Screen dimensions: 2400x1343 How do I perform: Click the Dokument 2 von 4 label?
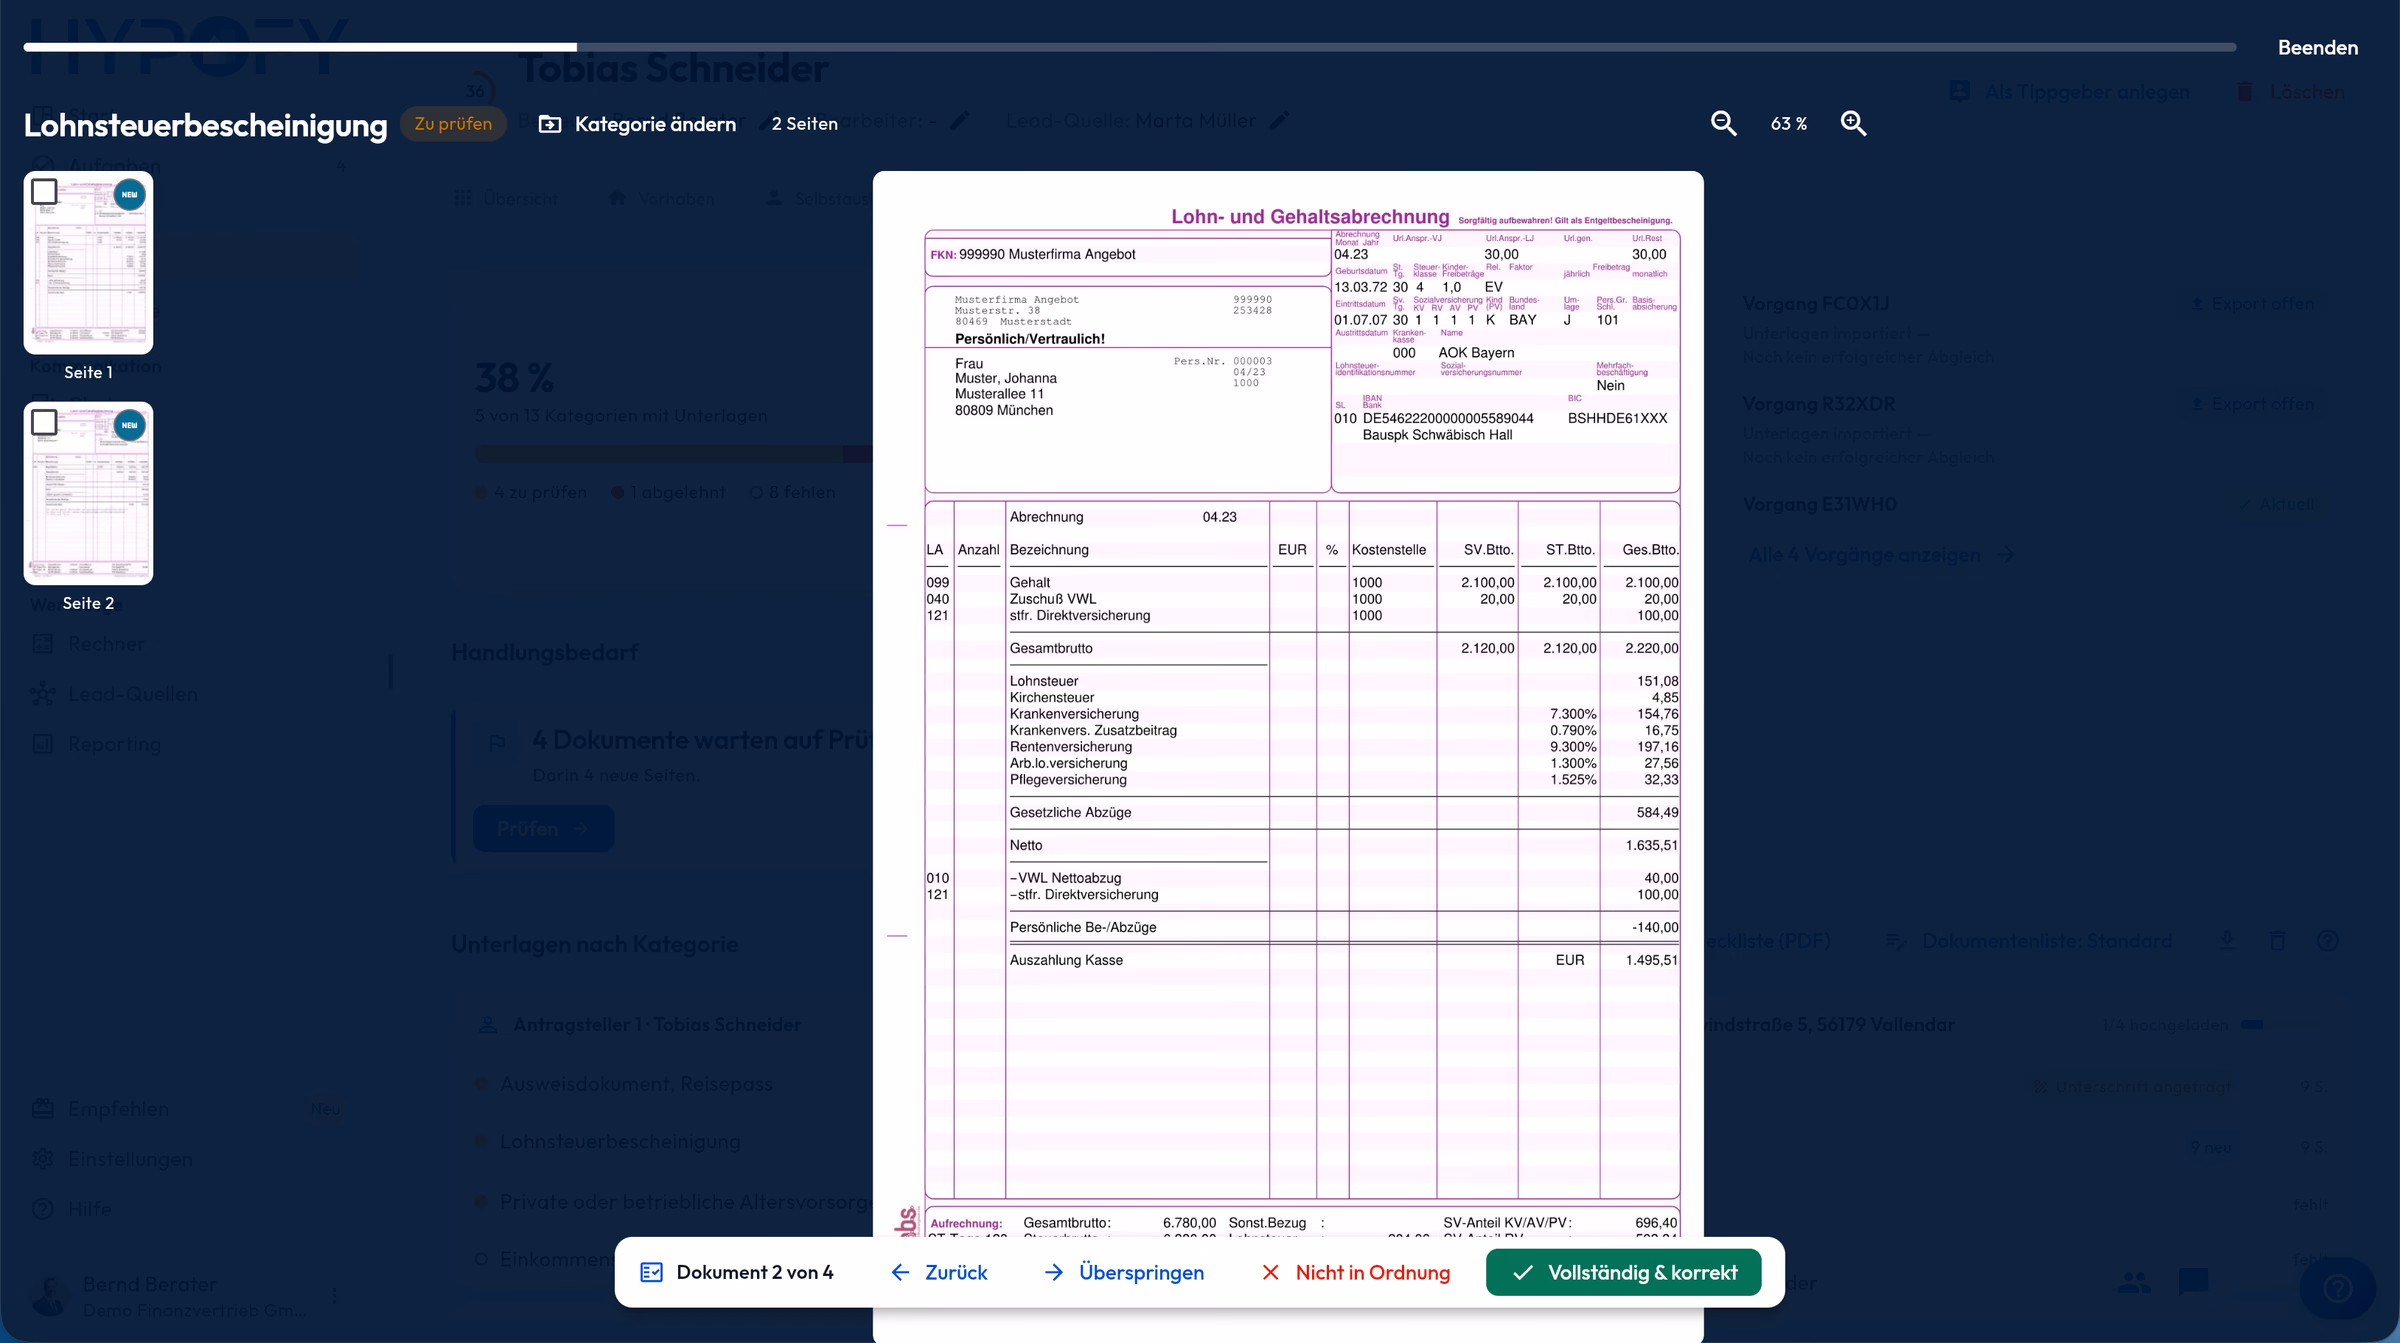pyautogui.click(x=754, y=1272)
